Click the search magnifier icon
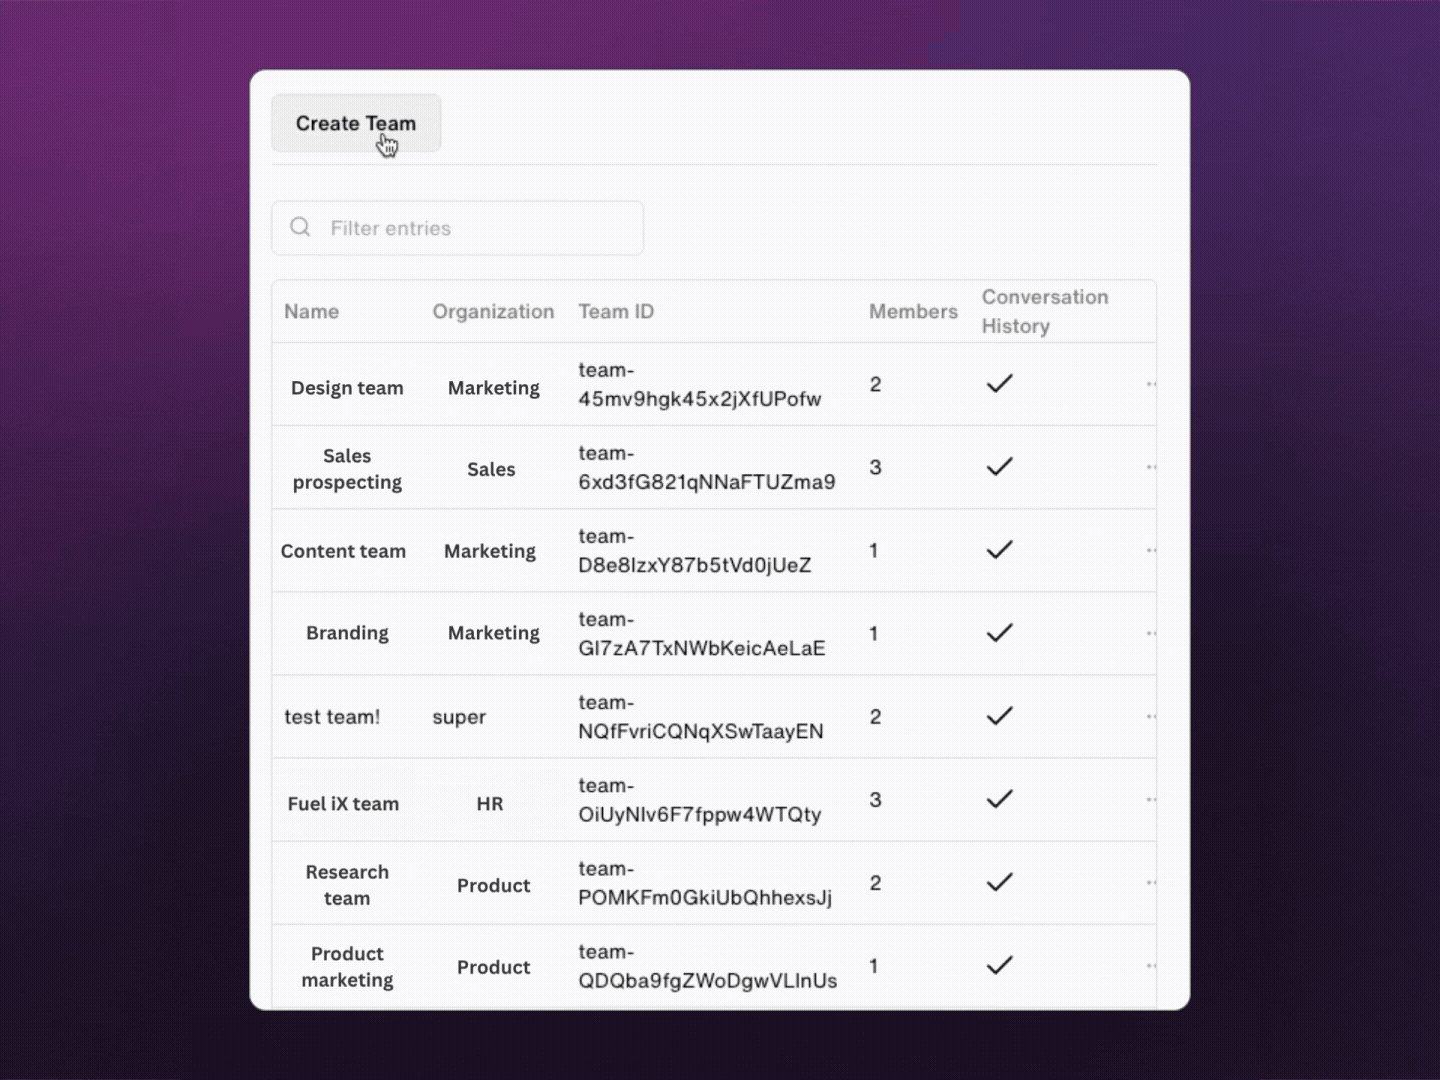Viewport: 1440px width, 1080px height. 300,227
